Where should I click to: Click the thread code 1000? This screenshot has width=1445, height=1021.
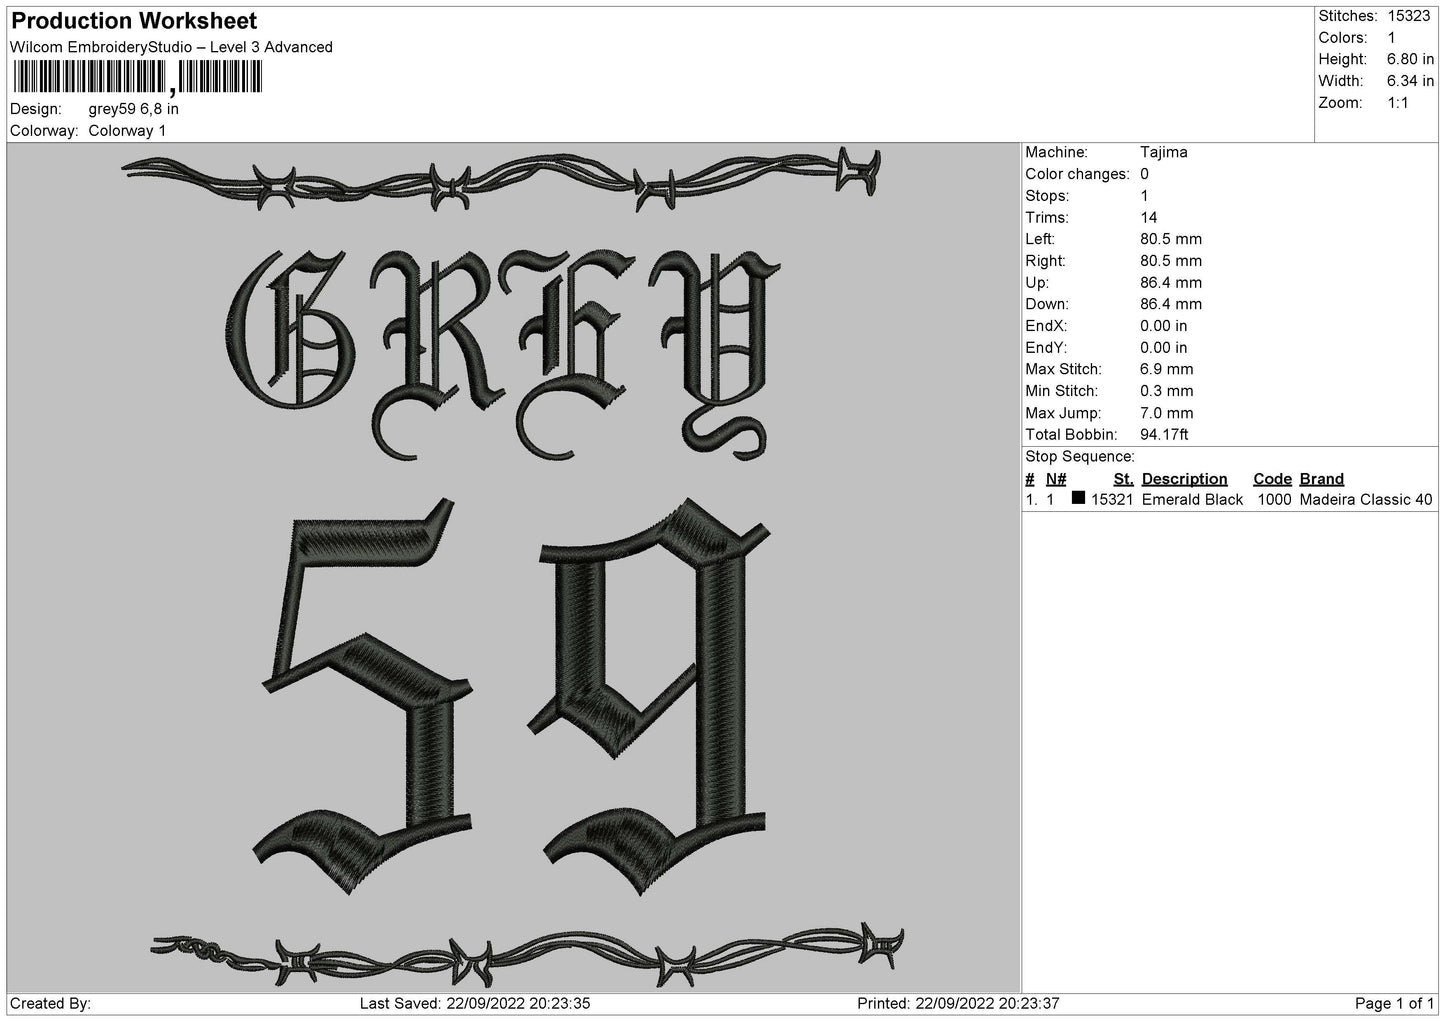coord(1274,500)
